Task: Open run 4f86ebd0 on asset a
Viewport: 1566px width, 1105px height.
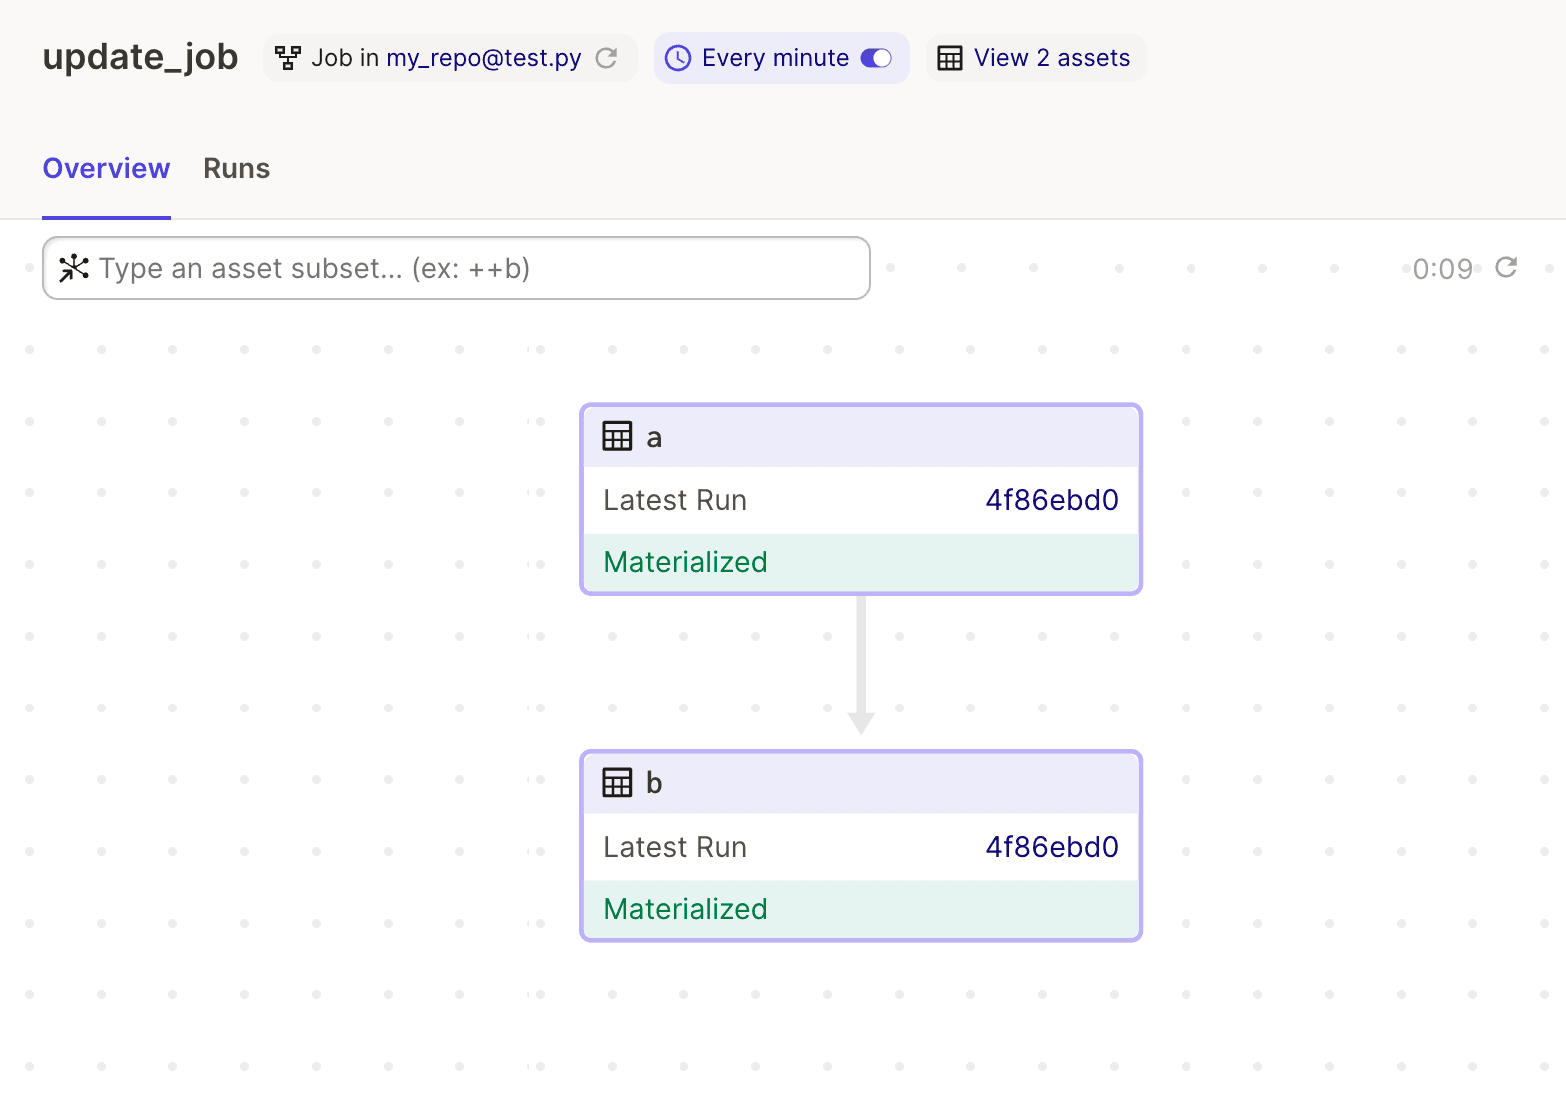Action: click(1052, 500)
